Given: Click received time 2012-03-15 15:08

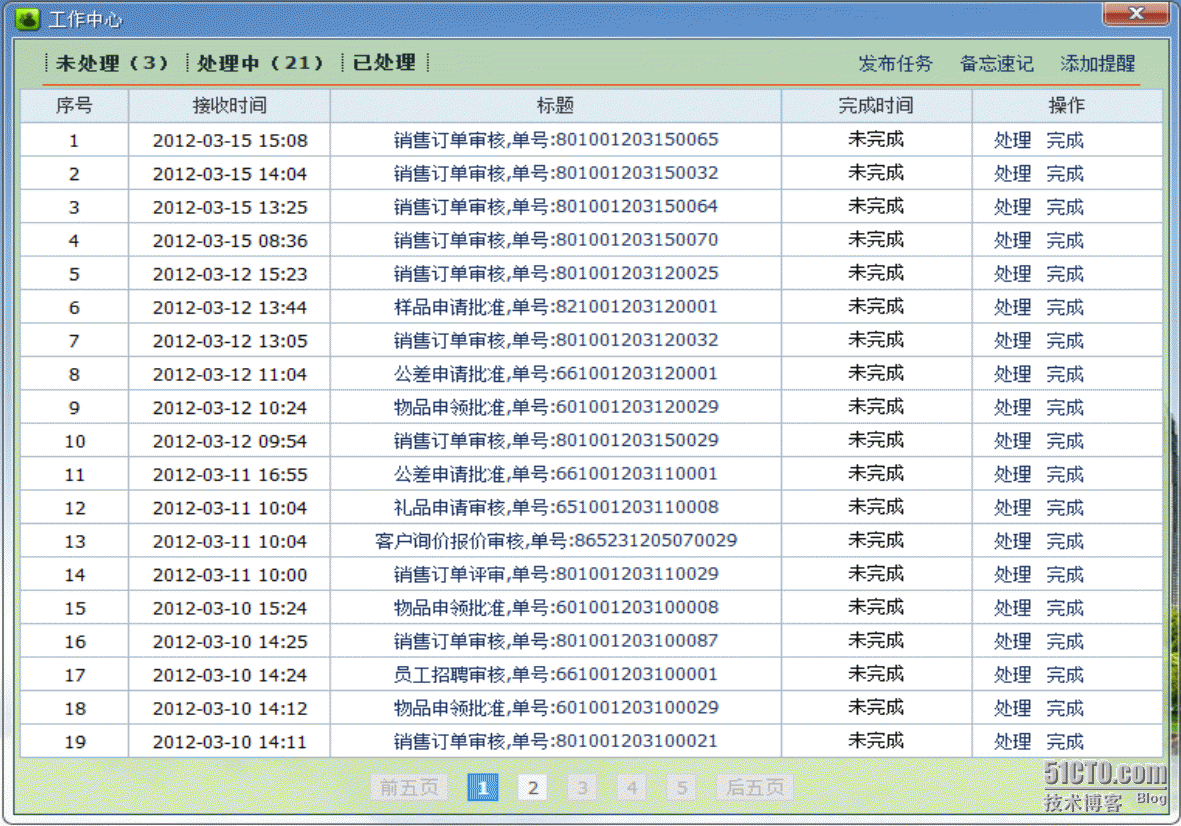Looking at the screenshot, I should click(230, 141).
